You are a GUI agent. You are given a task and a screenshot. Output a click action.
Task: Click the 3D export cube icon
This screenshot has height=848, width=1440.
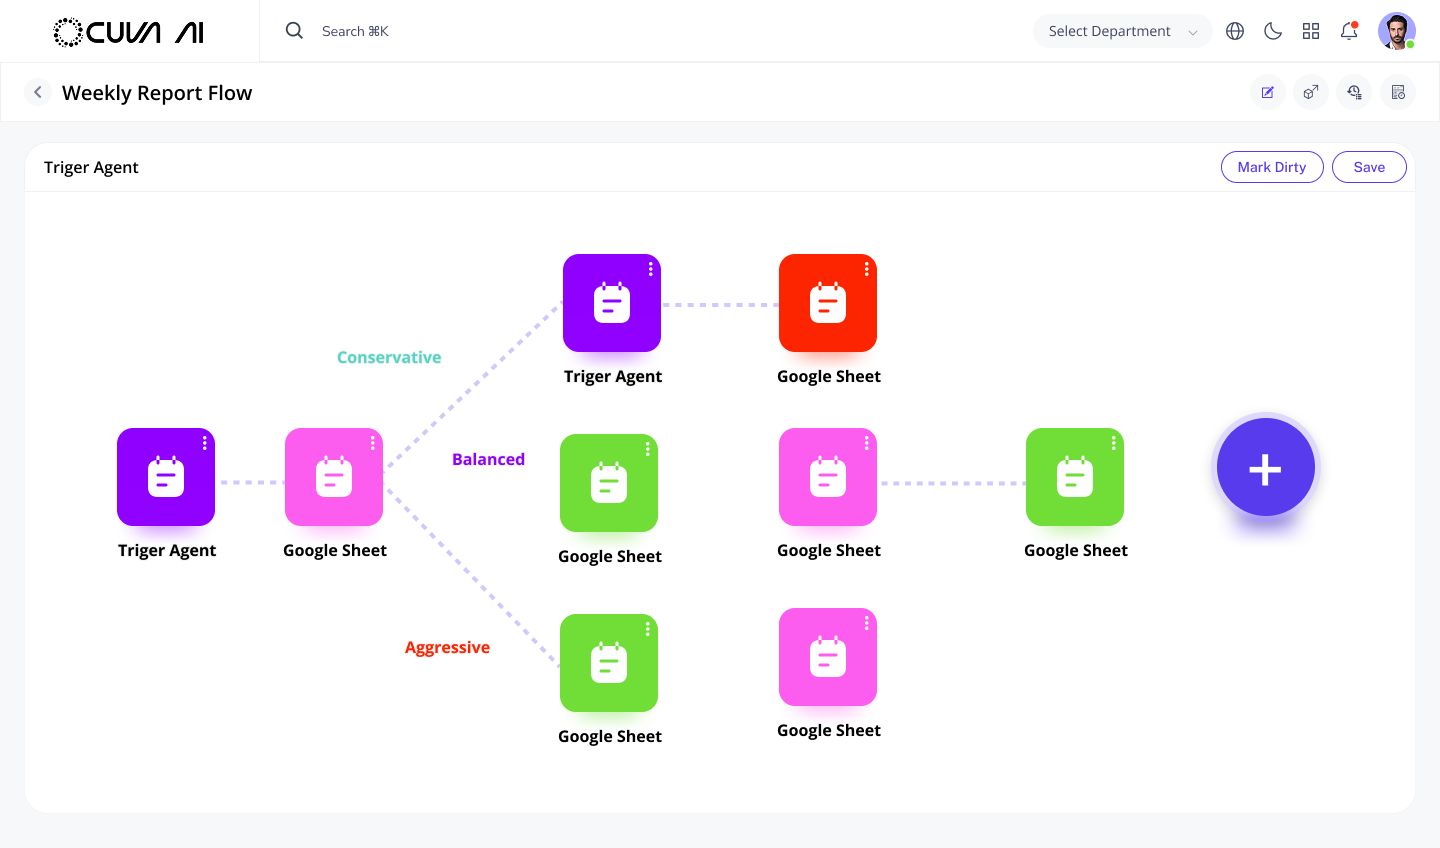[1311, 92]
